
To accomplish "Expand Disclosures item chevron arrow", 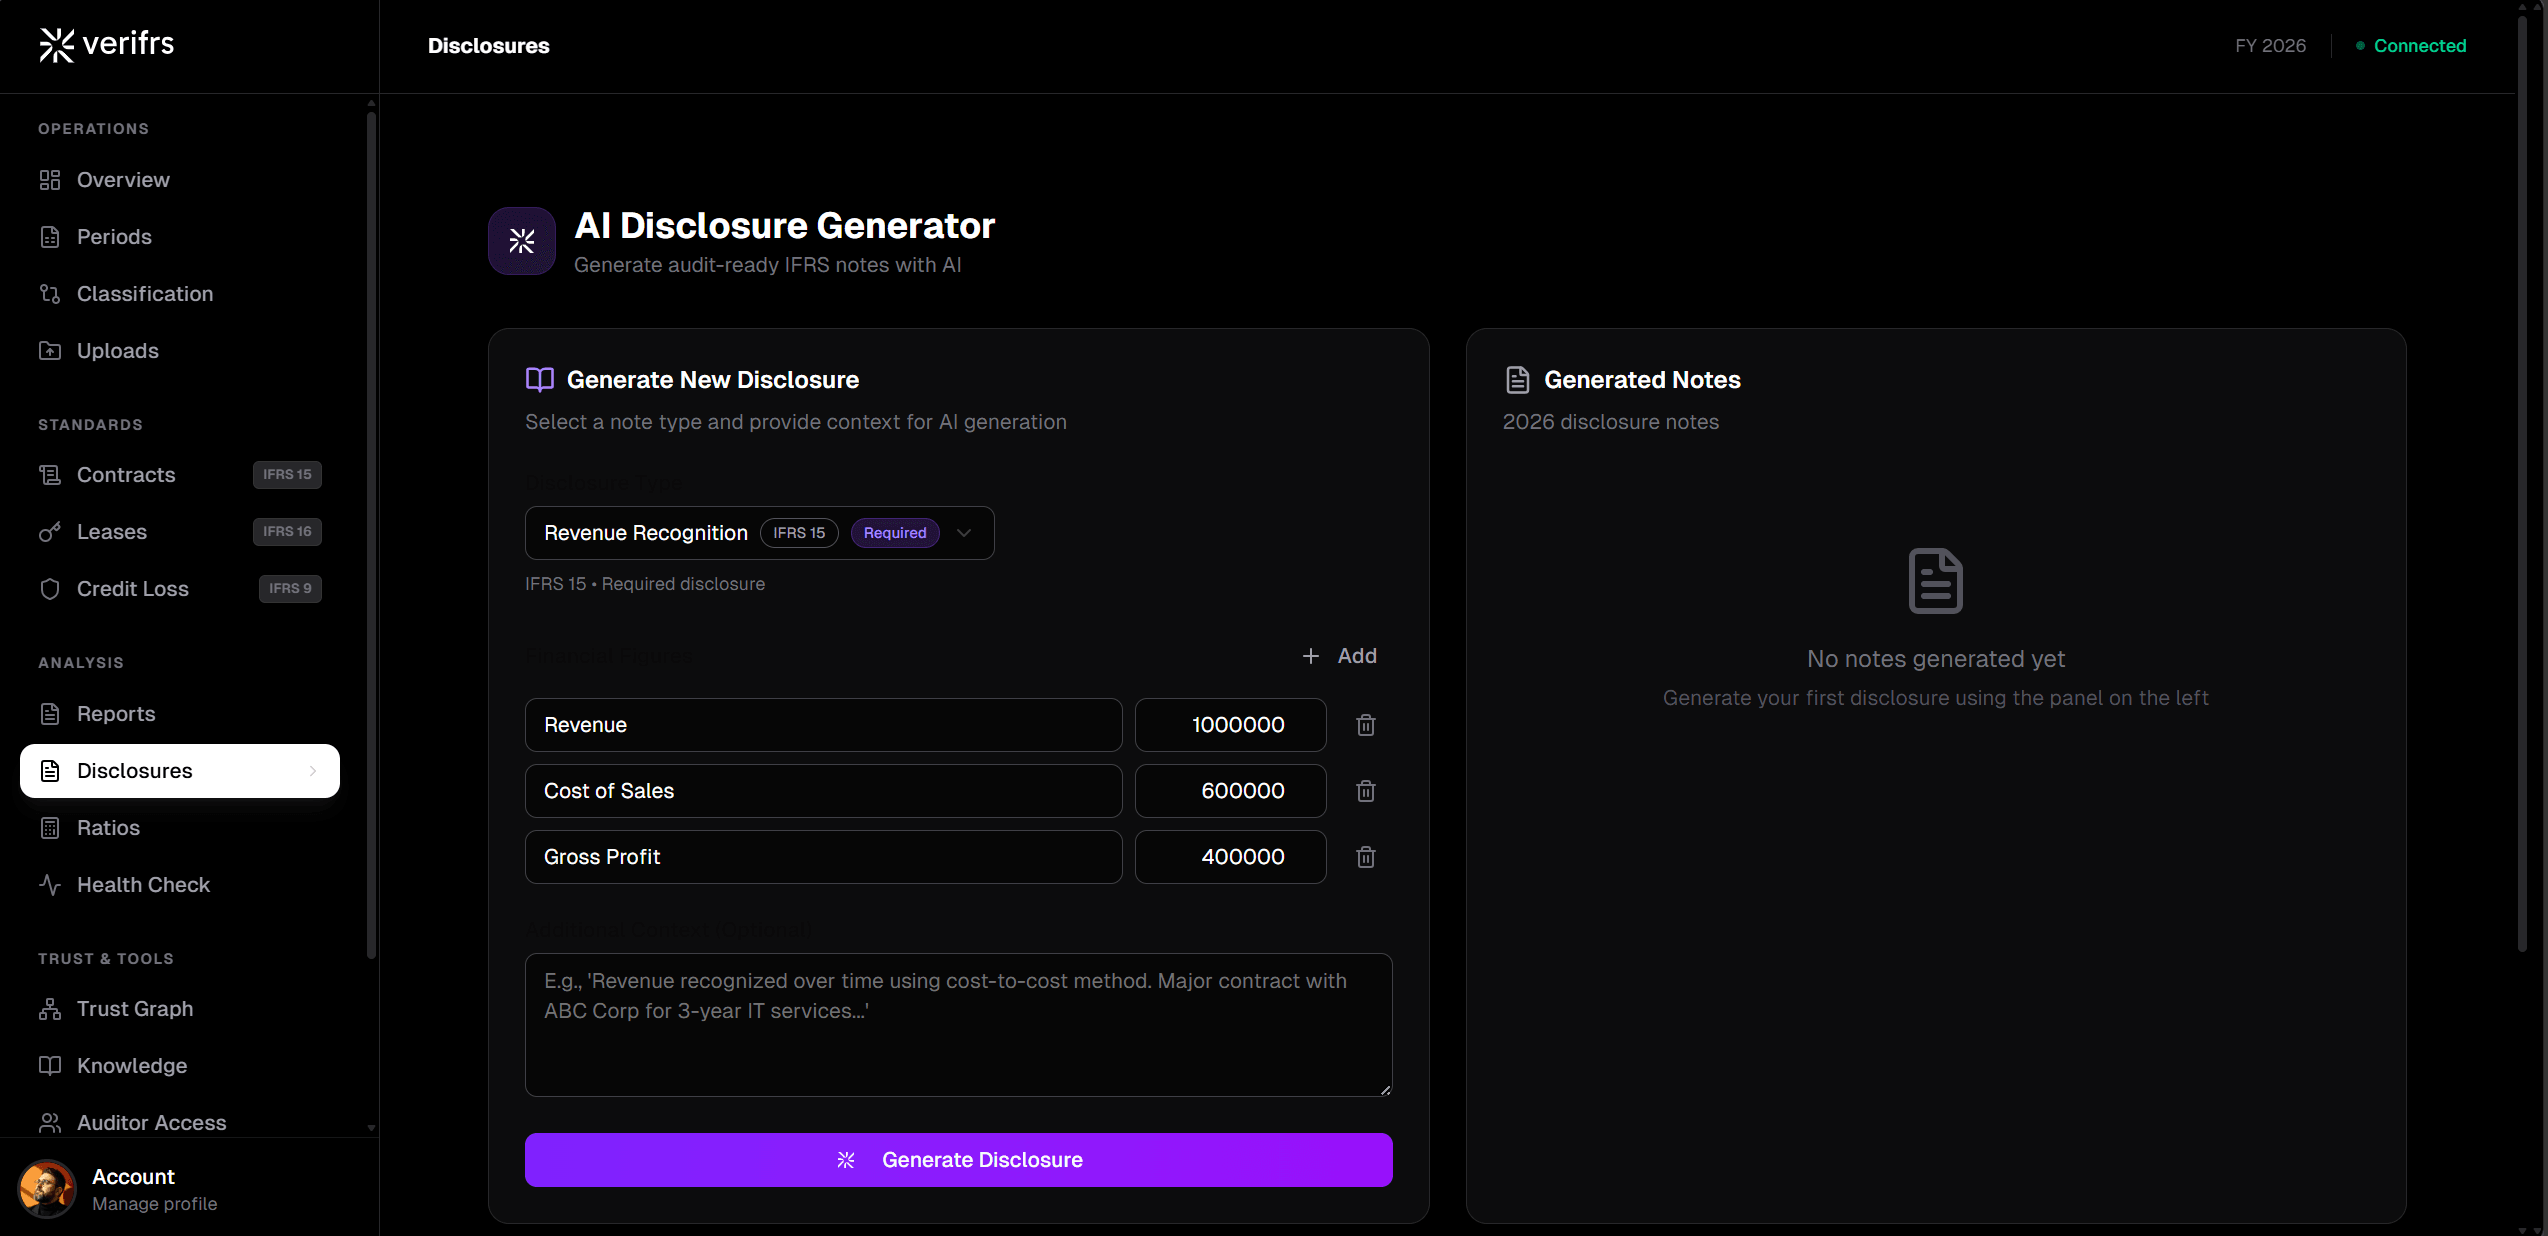I will tap(313, 771).
